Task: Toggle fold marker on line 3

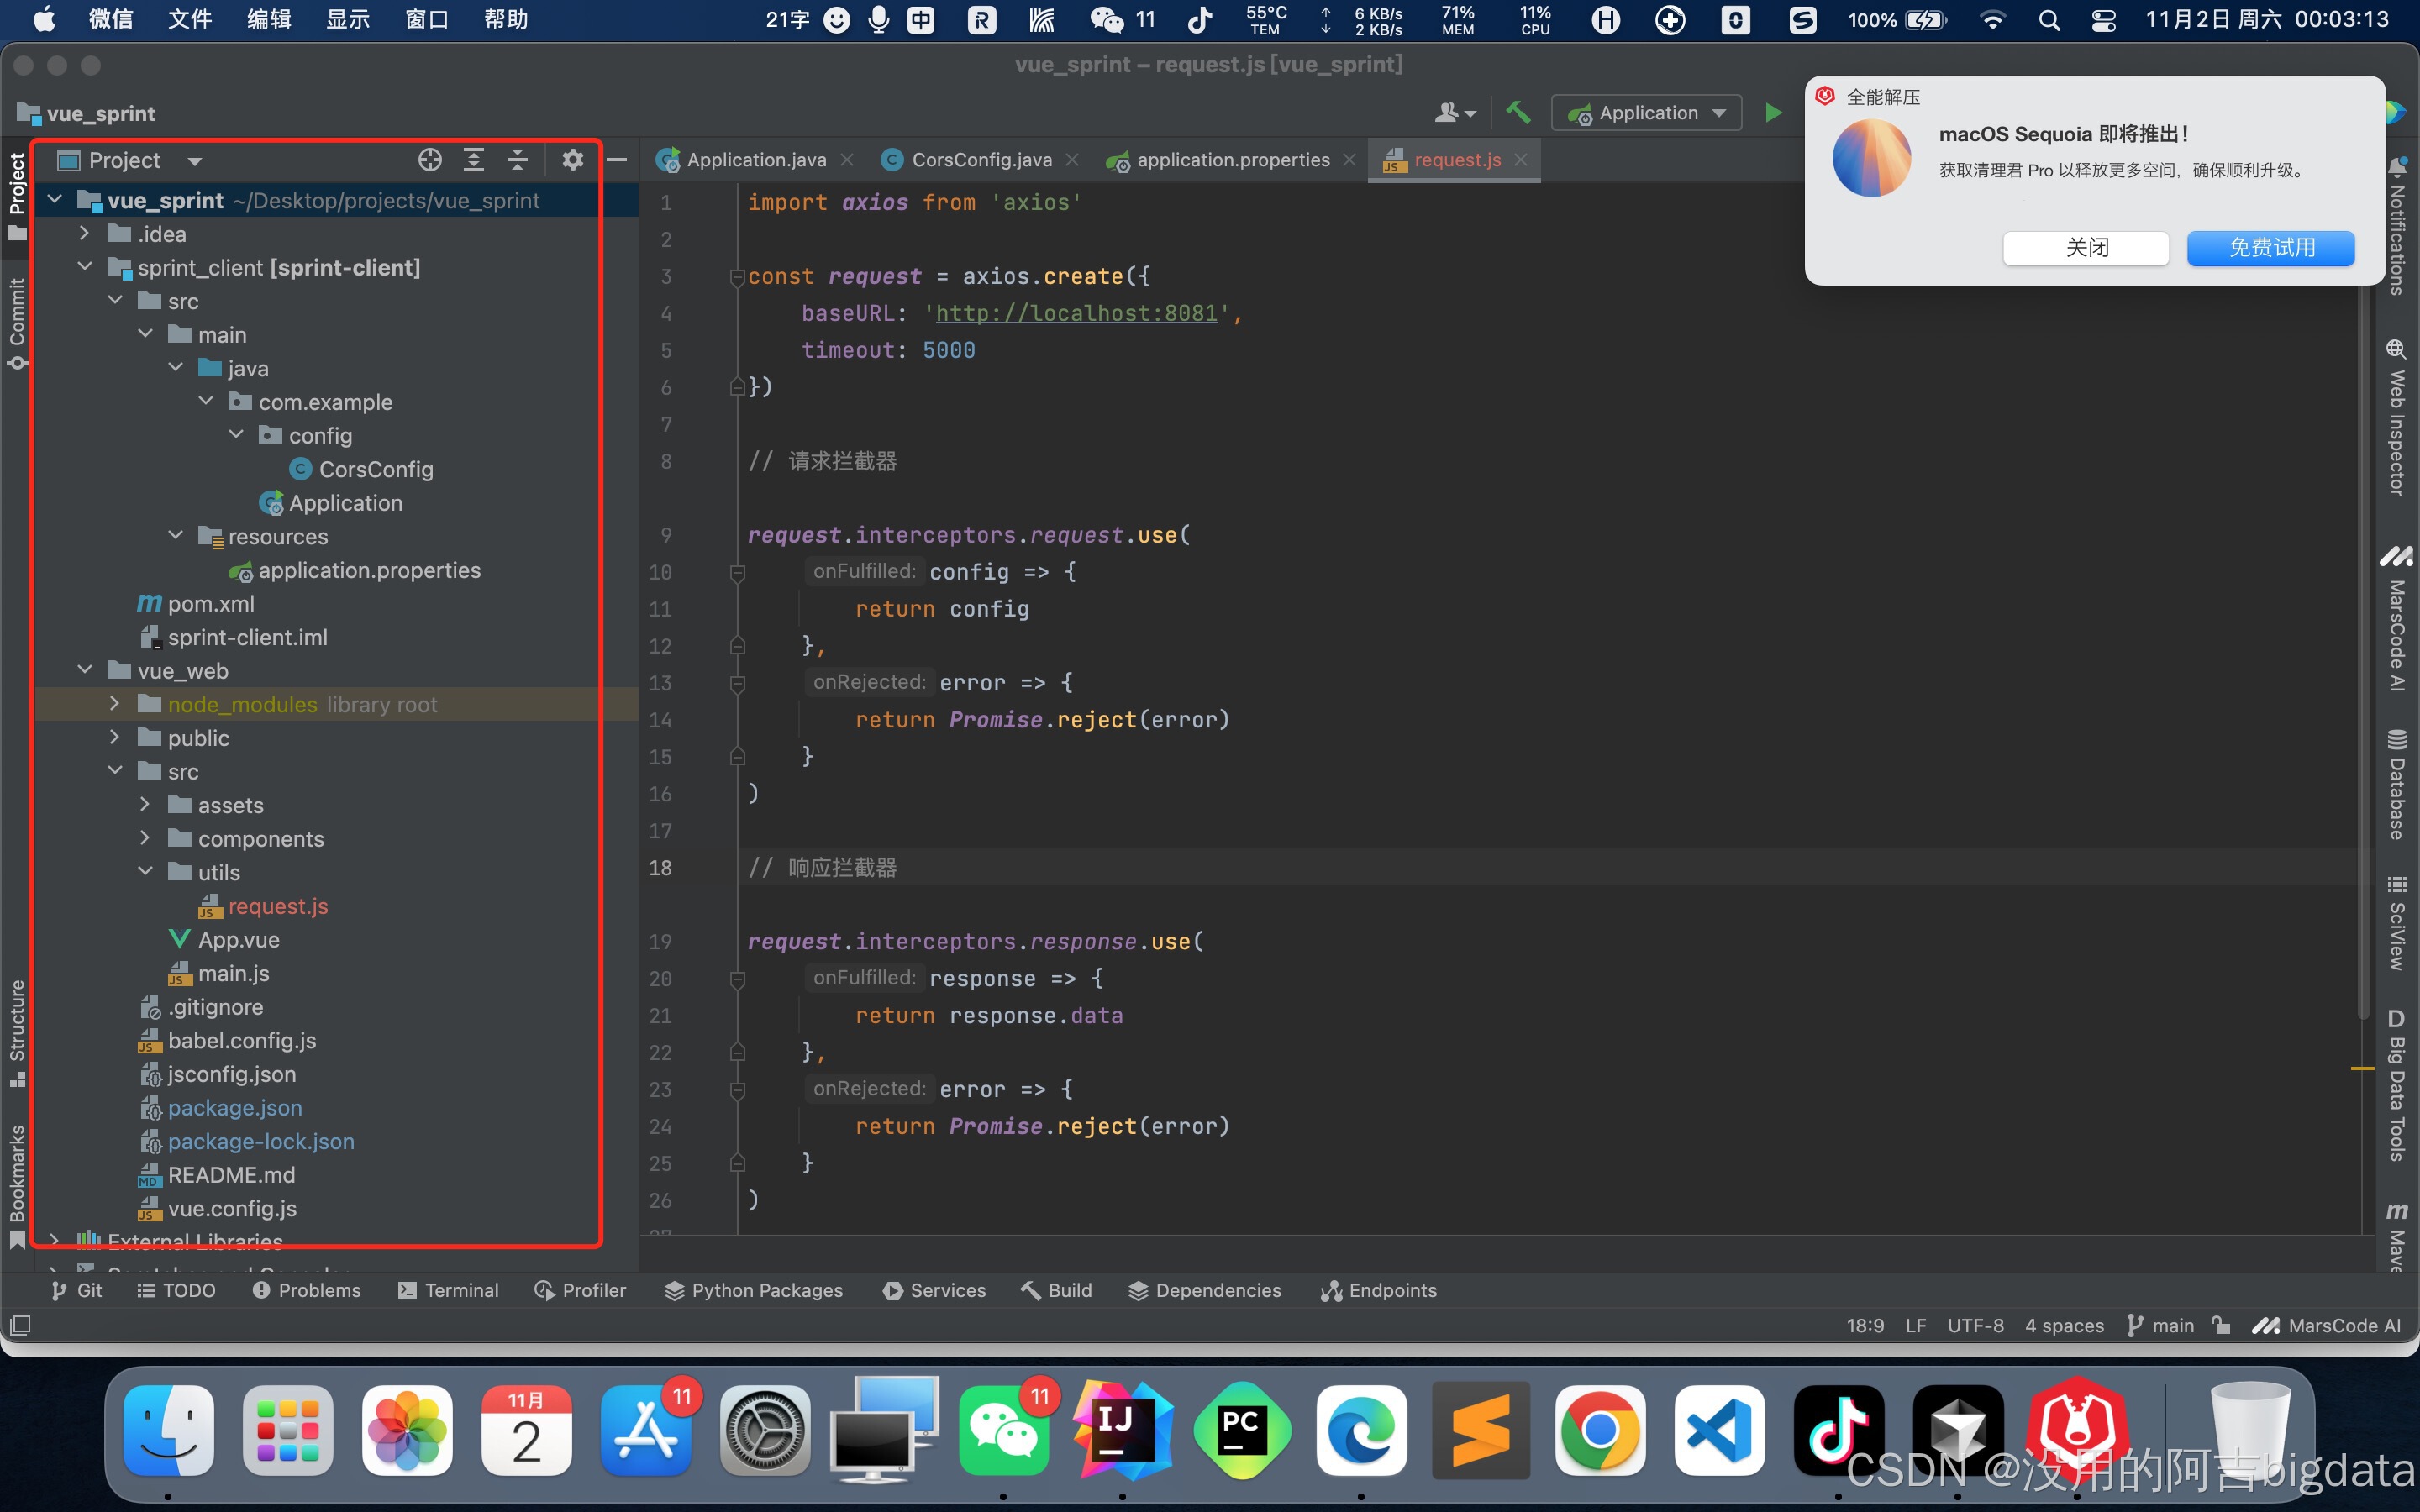Action: coord(737,277)
